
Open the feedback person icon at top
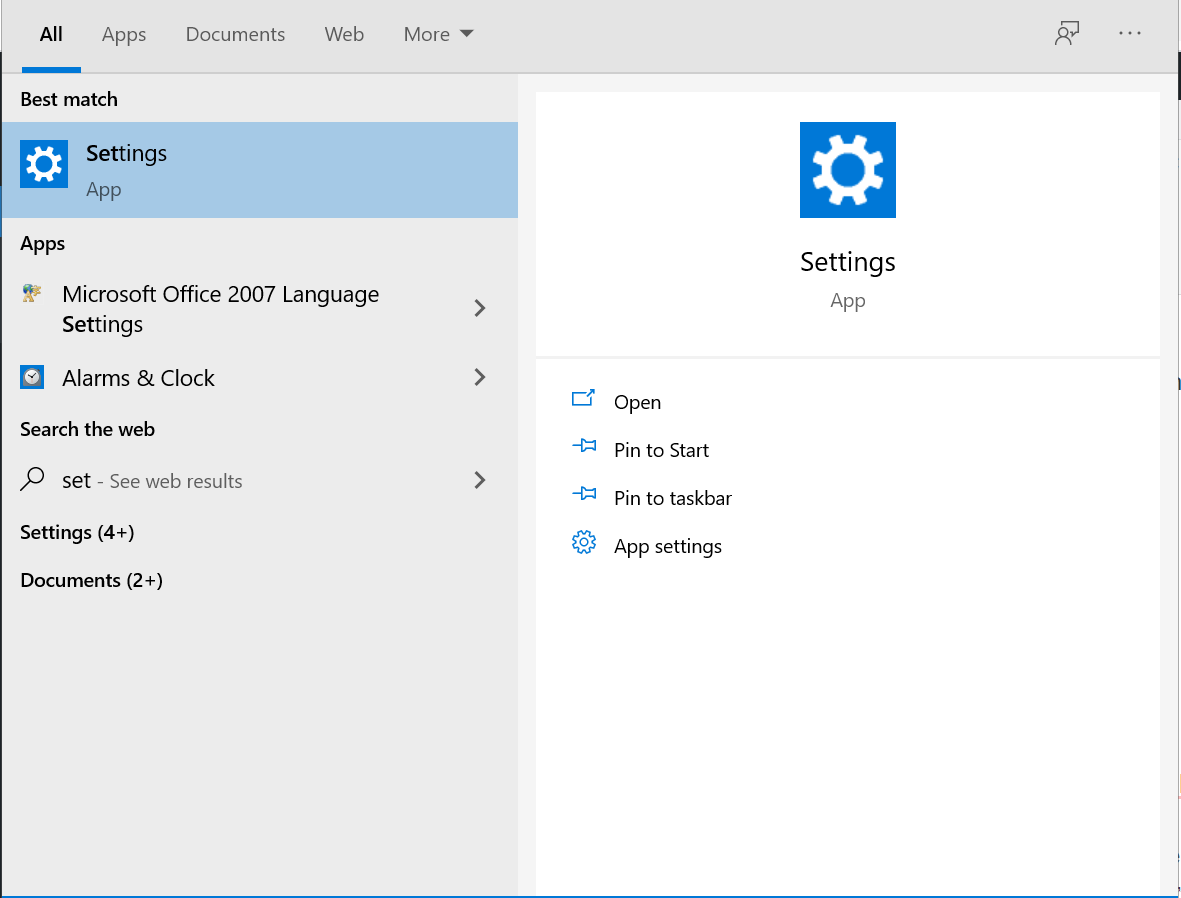pos(1067,34)
